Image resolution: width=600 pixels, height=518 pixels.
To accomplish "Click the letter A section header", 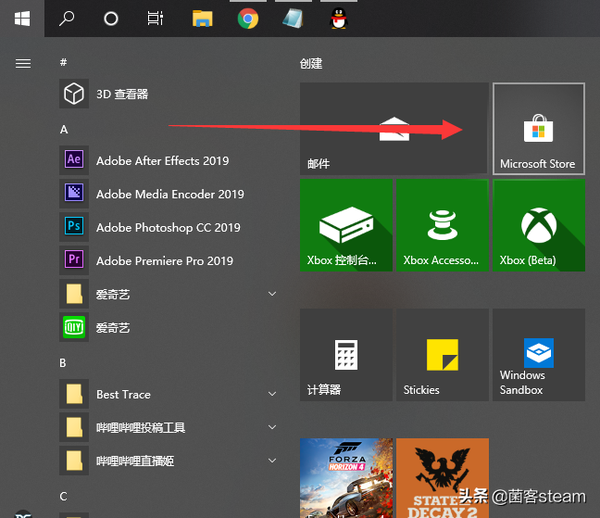I will coord(64,130).
